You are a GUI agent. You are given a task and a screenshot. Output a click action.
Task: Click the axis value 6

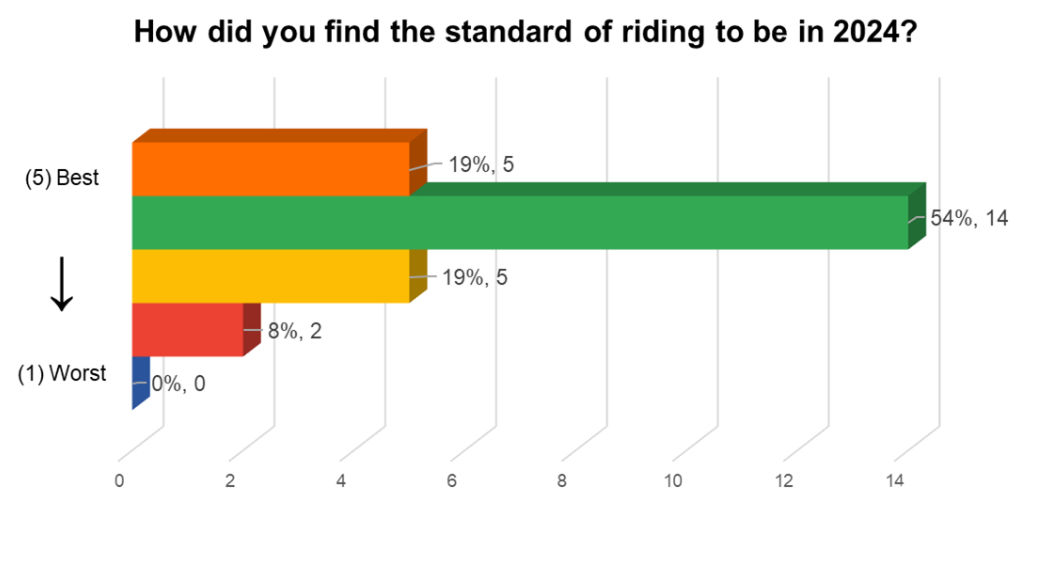[451, 481]
